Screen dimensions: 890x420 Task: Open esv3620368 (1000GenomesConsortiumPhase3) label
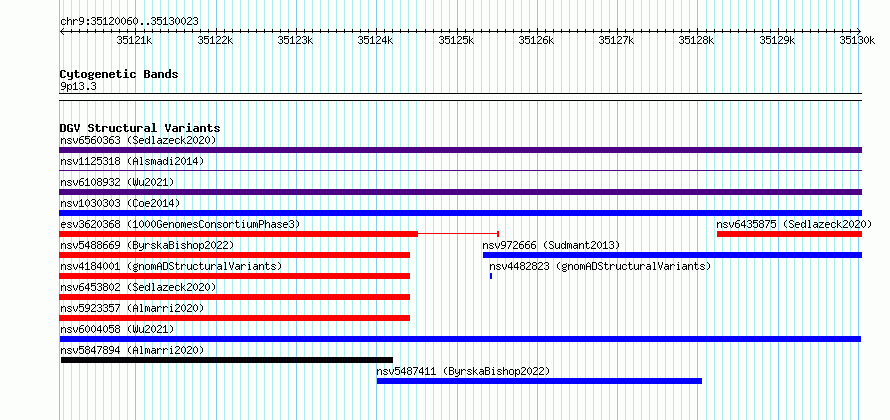click(180, 224)
